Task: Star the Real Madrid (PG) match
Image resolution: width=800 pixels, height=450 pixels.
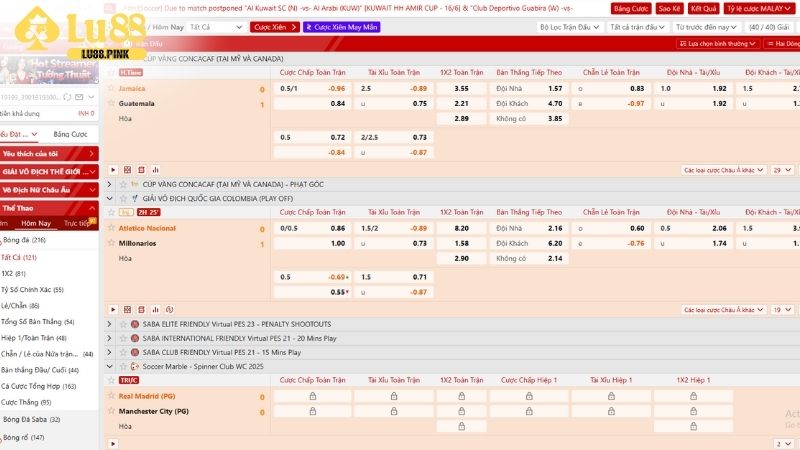Action: pos(111,396)
